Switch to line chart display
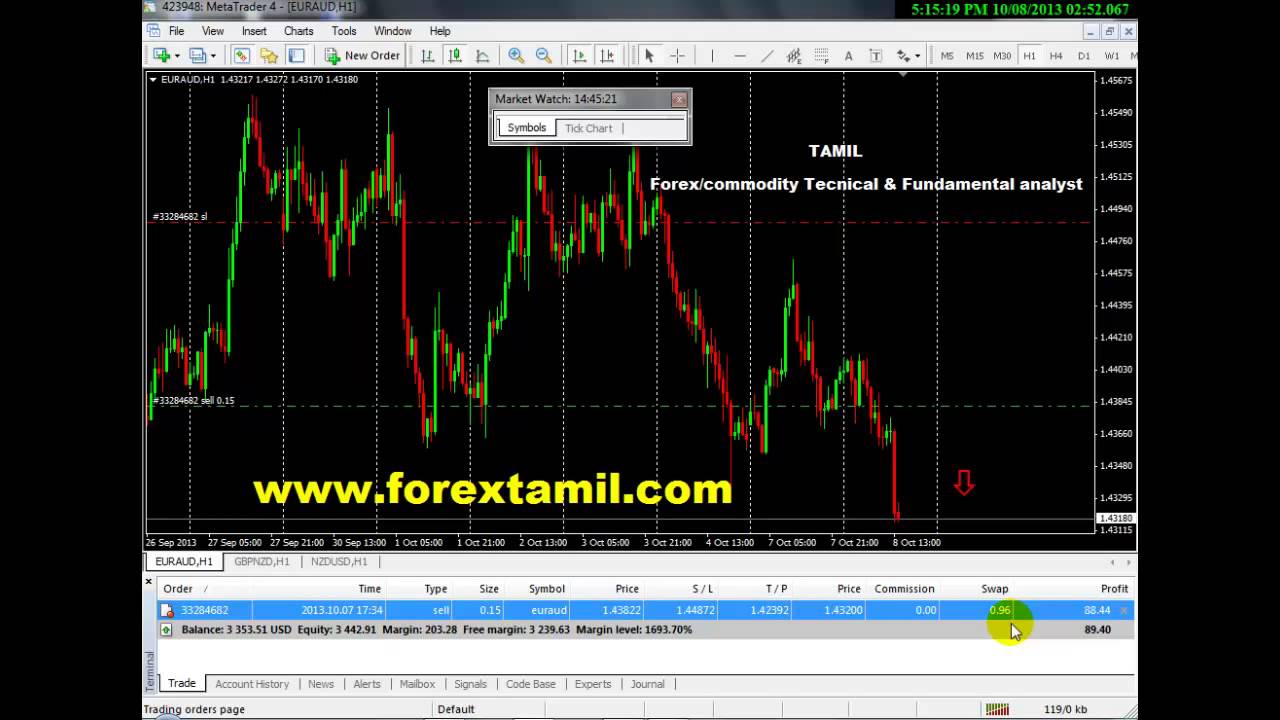Image resolution: width=1280 pixels, height=720 pixels. (482, 56)
